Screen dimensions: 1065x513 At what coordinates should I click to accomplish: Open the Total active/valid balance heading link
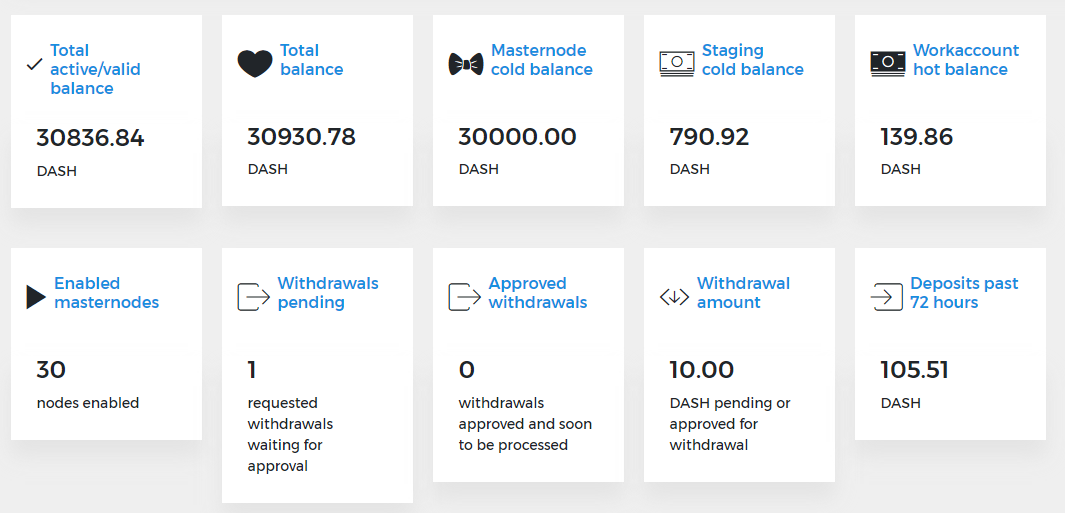[x=95, y=69]
